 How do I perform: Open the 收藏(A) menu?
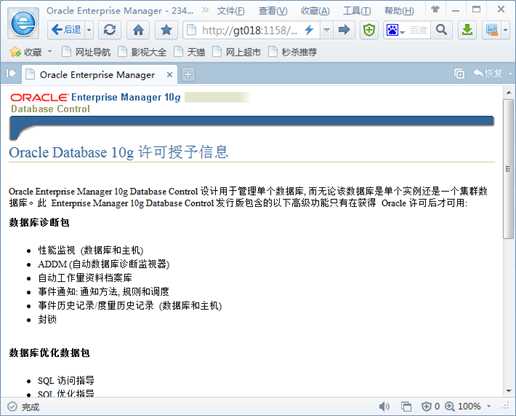click(x=315, y=11)
